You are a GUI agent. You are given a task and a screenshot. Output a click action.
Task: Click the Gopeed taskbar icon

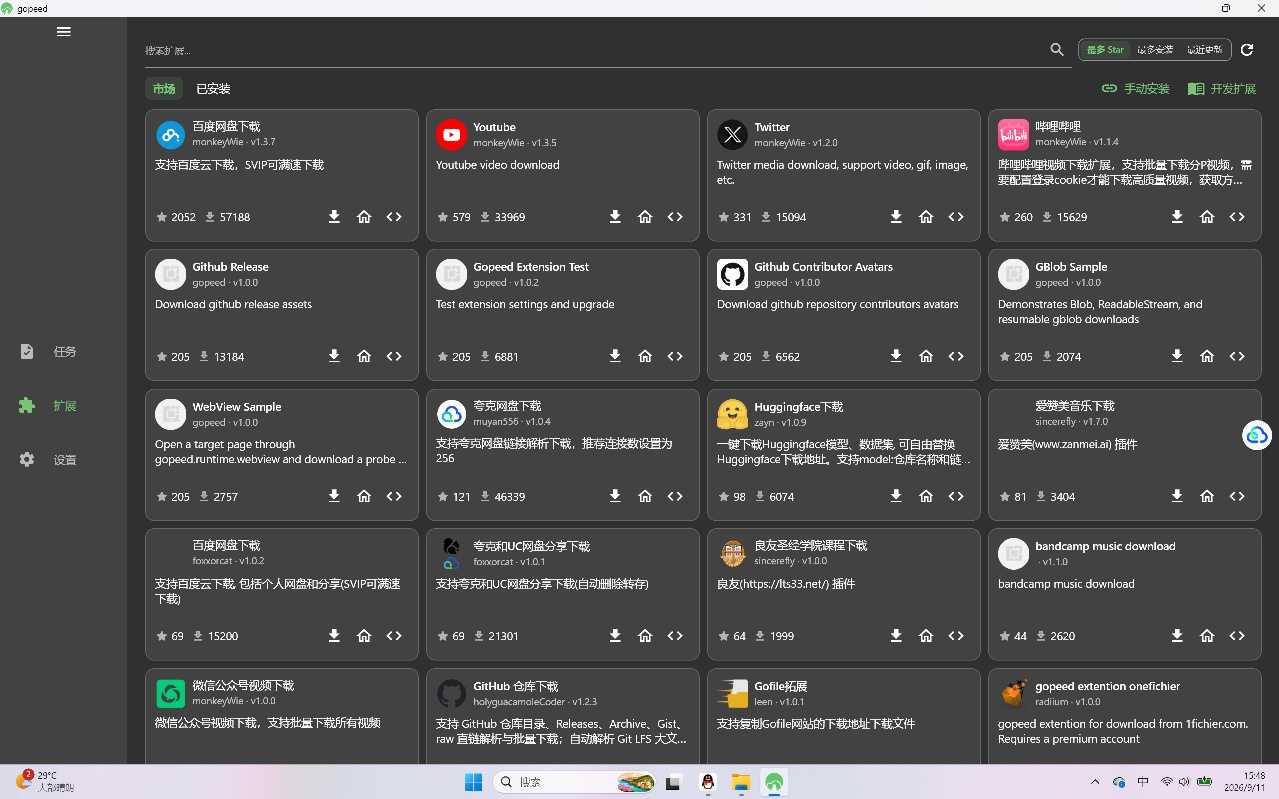click(774, 782)
